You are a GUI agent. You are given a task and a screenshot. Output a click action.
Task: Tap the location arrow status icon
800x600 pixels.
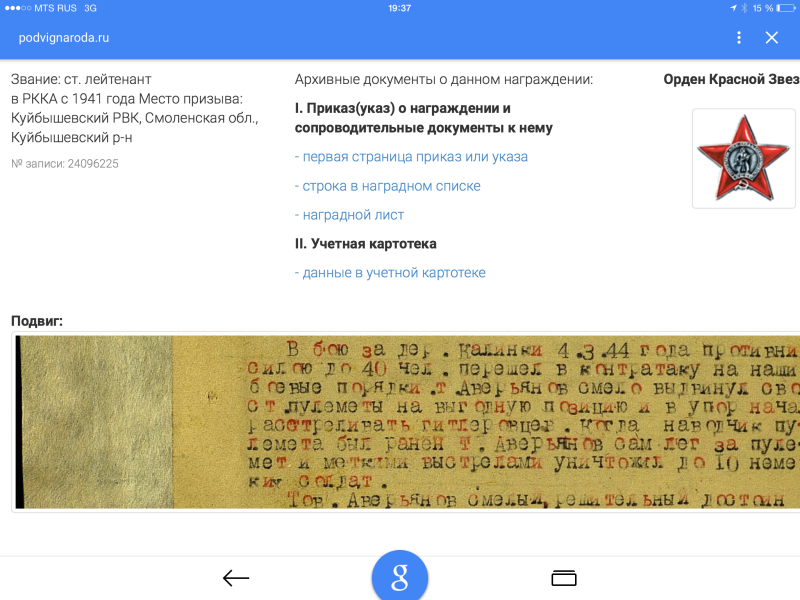[733, 8]
